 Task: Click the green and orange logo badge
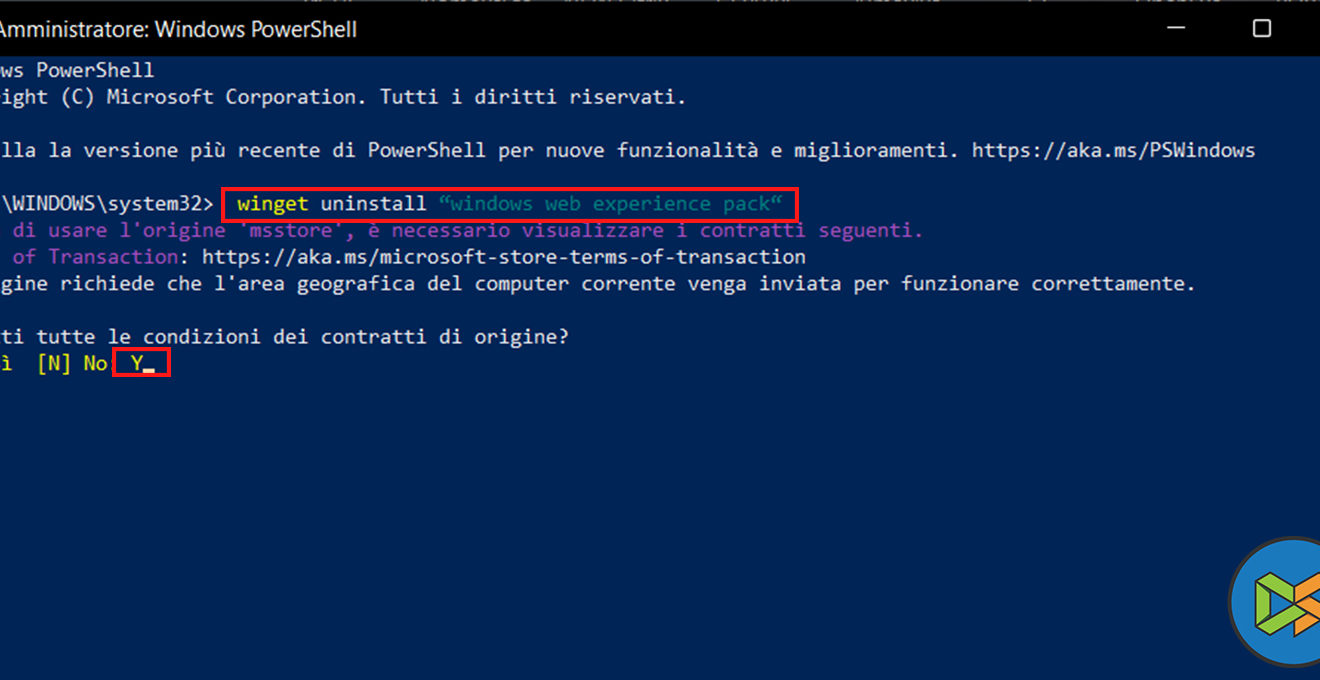coord(1278,604)
